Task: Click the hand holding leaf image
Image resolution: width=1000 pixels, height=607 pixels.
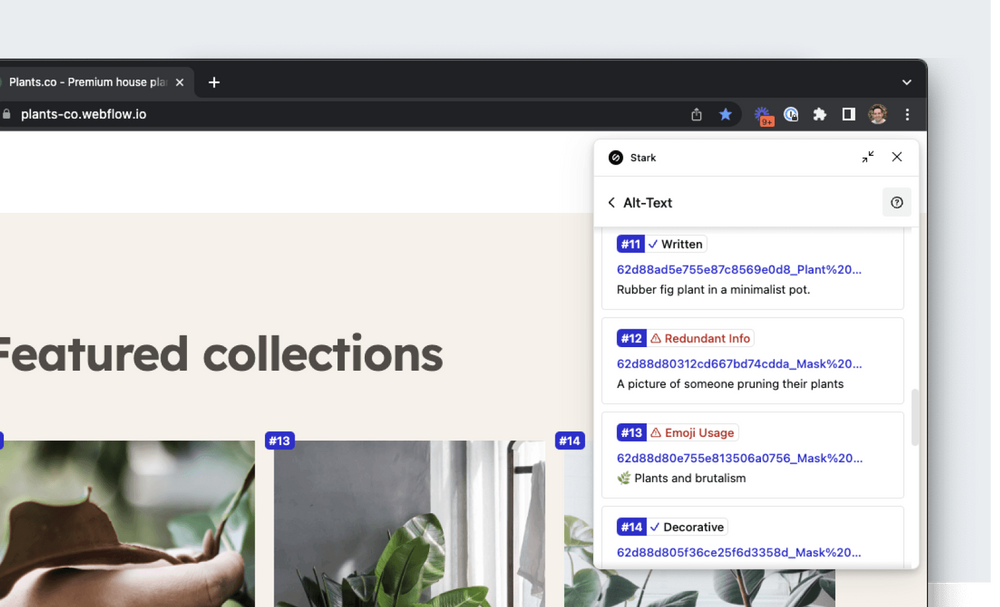Action: [x=127, y=523]
